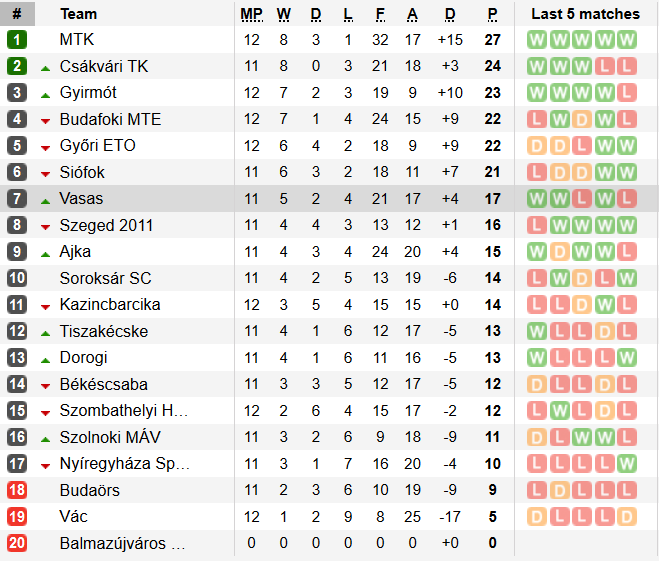
Task: Click Vác's latest match draw icon
Action: (626, 517)
